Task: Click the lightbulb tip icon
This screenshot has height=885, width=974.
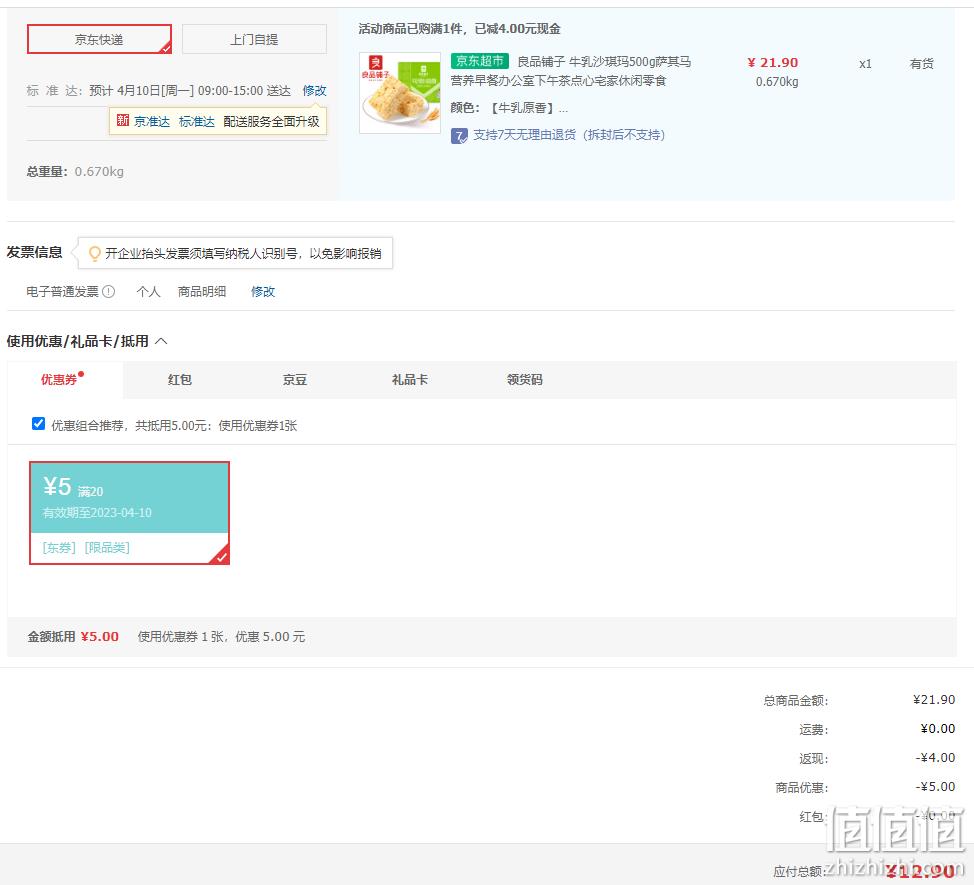Action: (94, 253)
